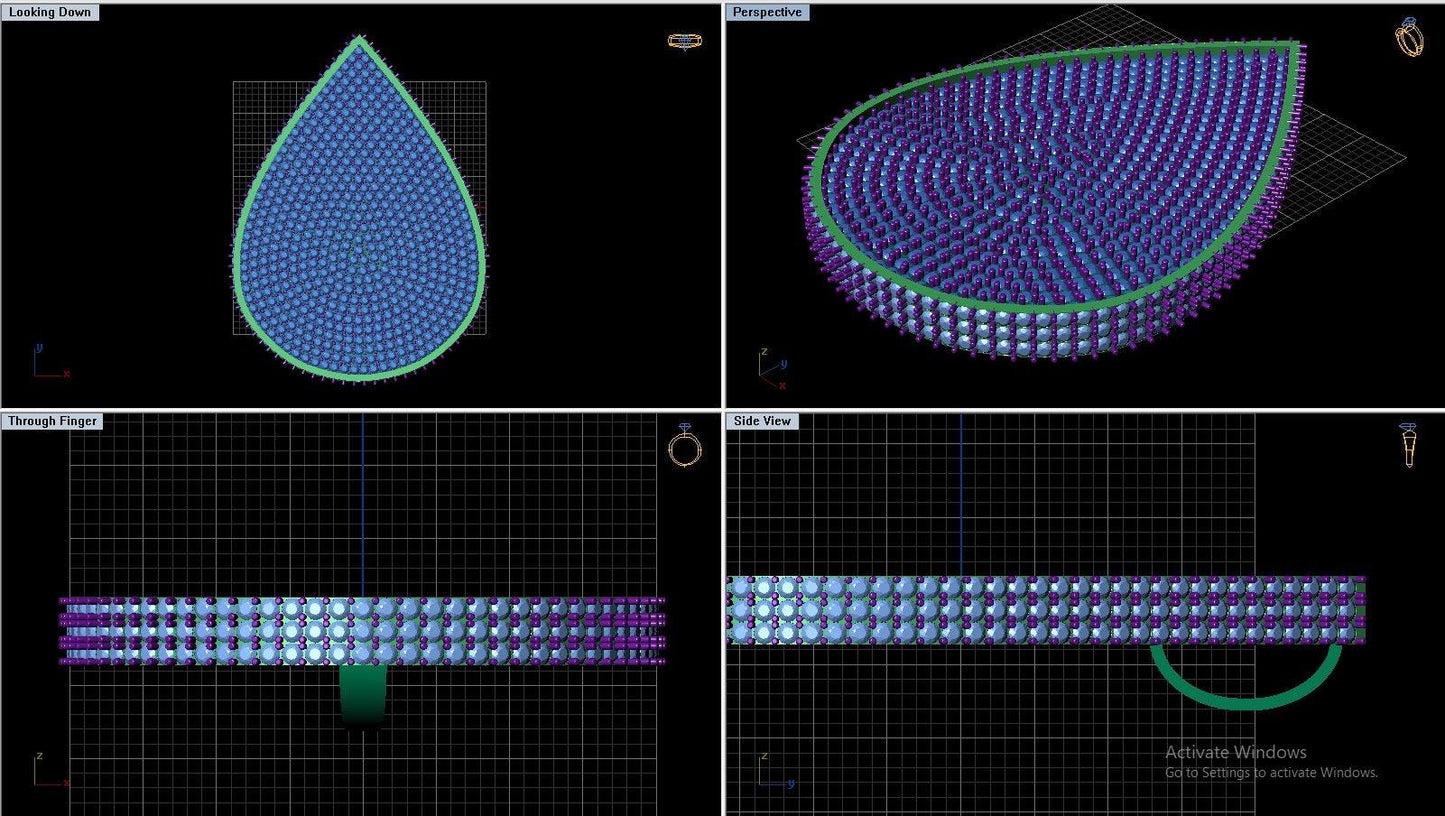The height and width of the screenshot is (816, 1445).
Task: Select the green semicircular loop in Side View
Action: pyautogui.click(x=1245, y=702)
